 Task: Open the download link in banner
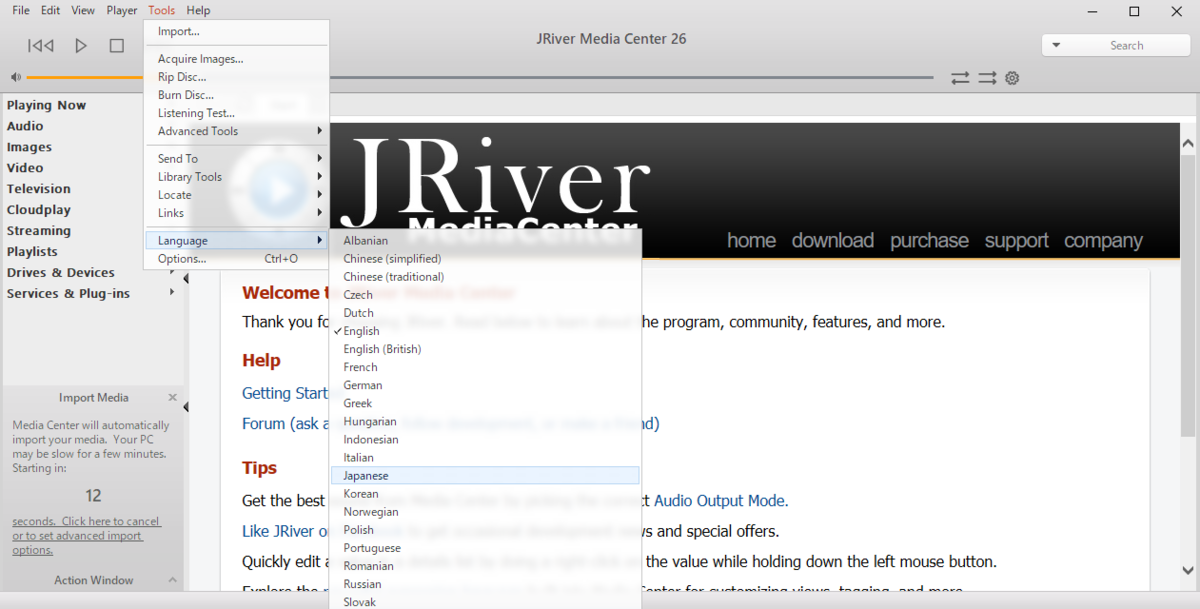coord(833,241)
